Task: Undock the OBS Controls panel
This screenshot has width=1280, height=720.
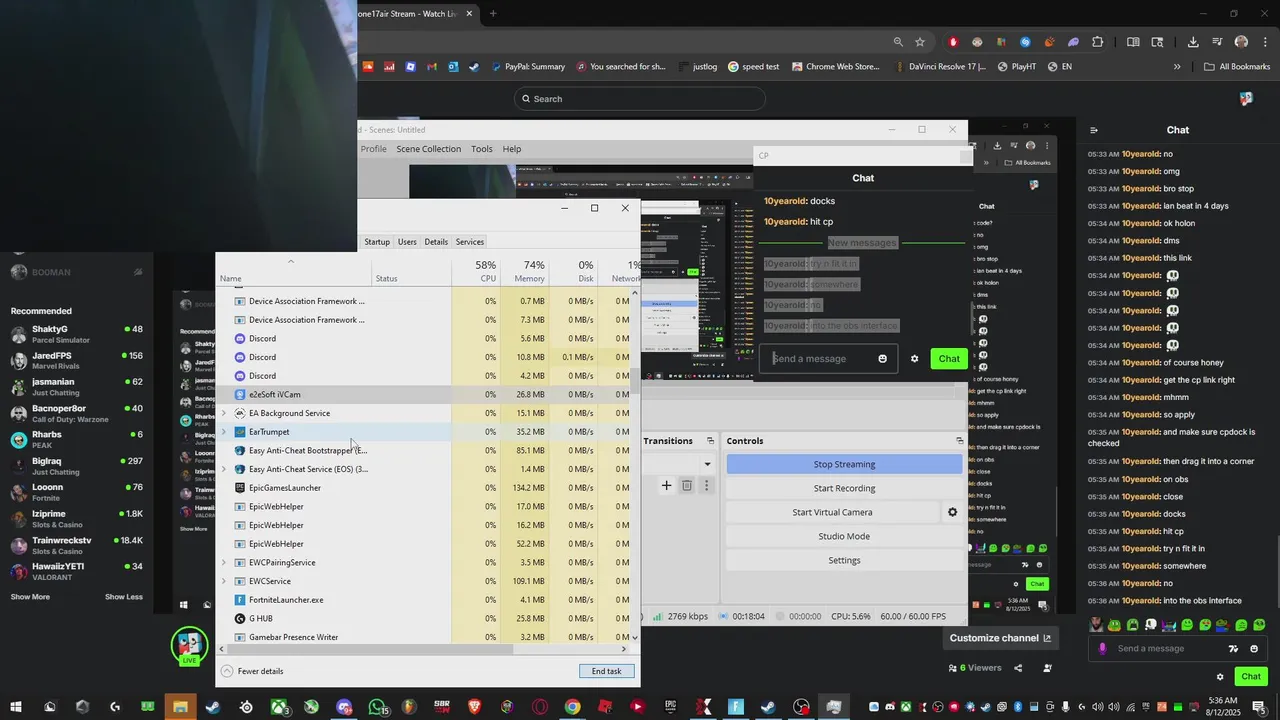Action: [x=959, y=441]
